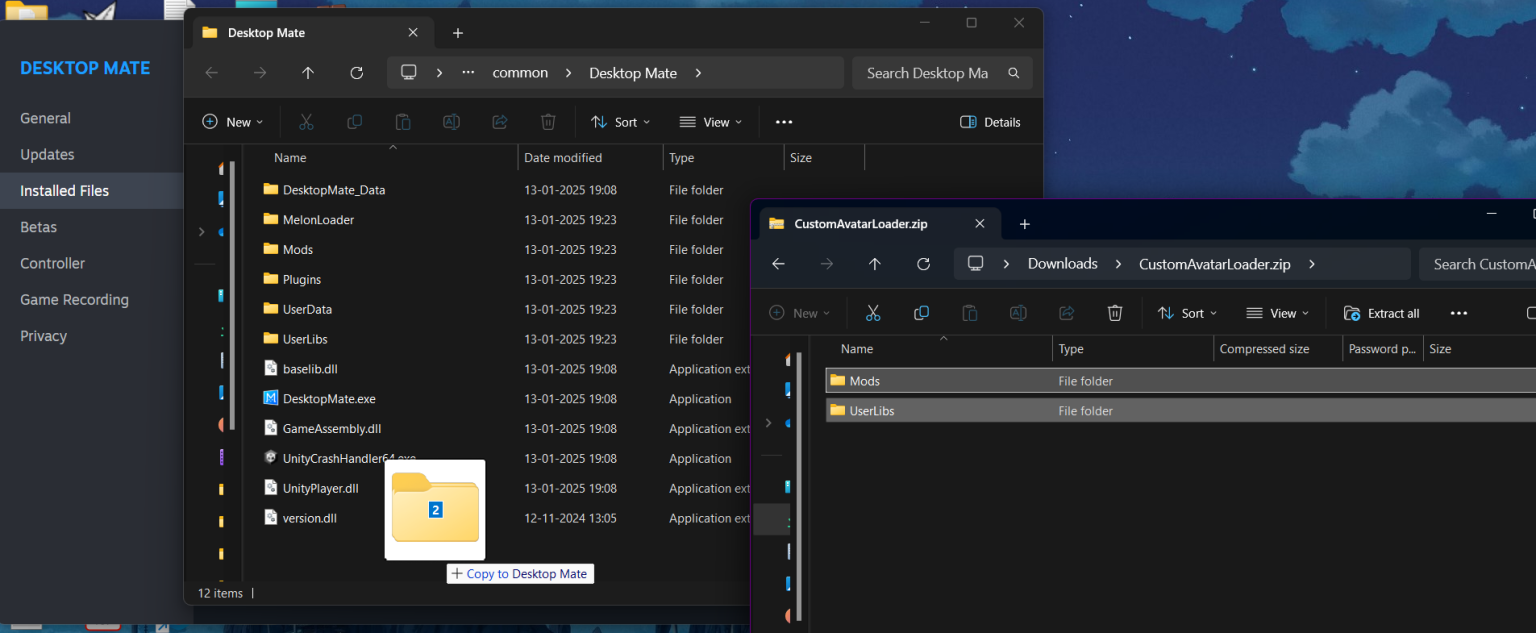Refresh the CustomAvatarLoader.zip window
This screenshot has height=633, width=1536.
[x=923, y=263]
